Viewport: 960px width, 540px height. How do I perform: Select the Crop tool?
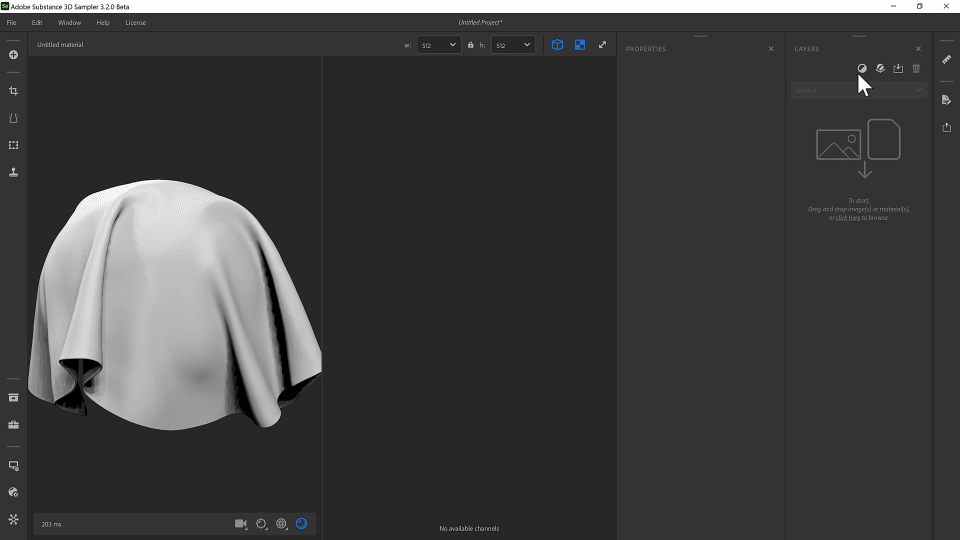13,91
